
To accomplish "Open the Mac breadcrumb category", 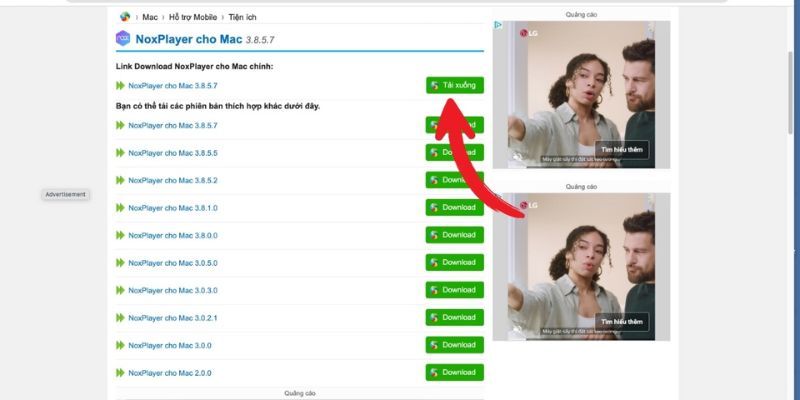I will tap(150, 17).
